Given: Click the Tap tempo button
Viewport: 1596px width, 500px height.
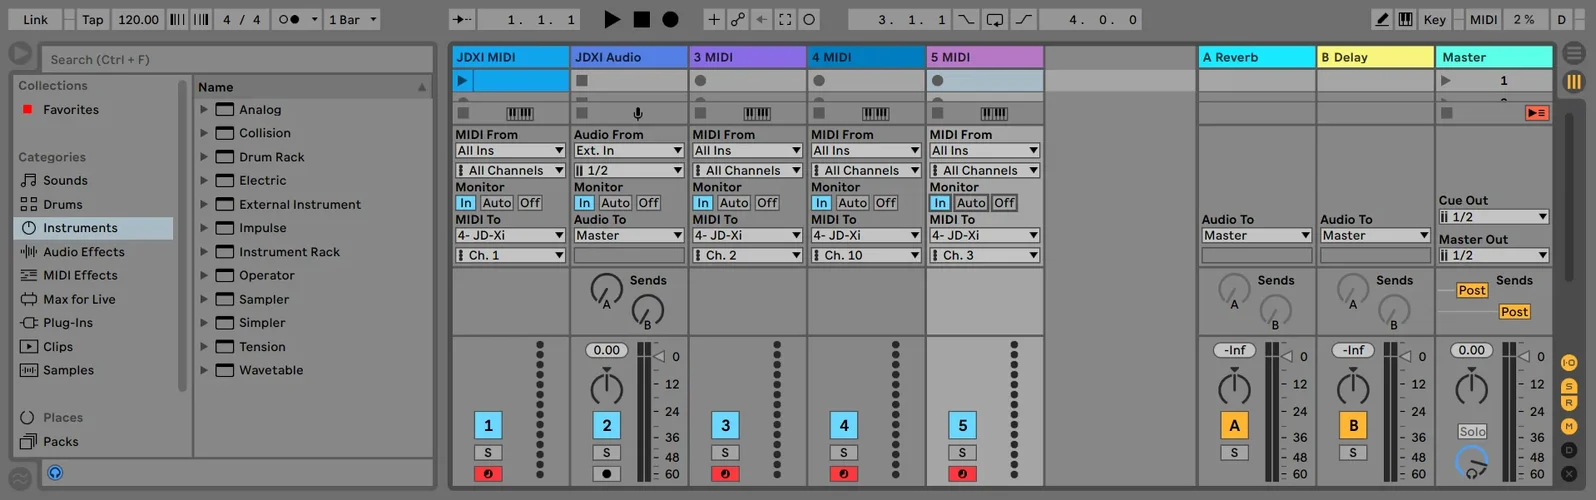Looking at the screenshot, I should tap(92, 19).
